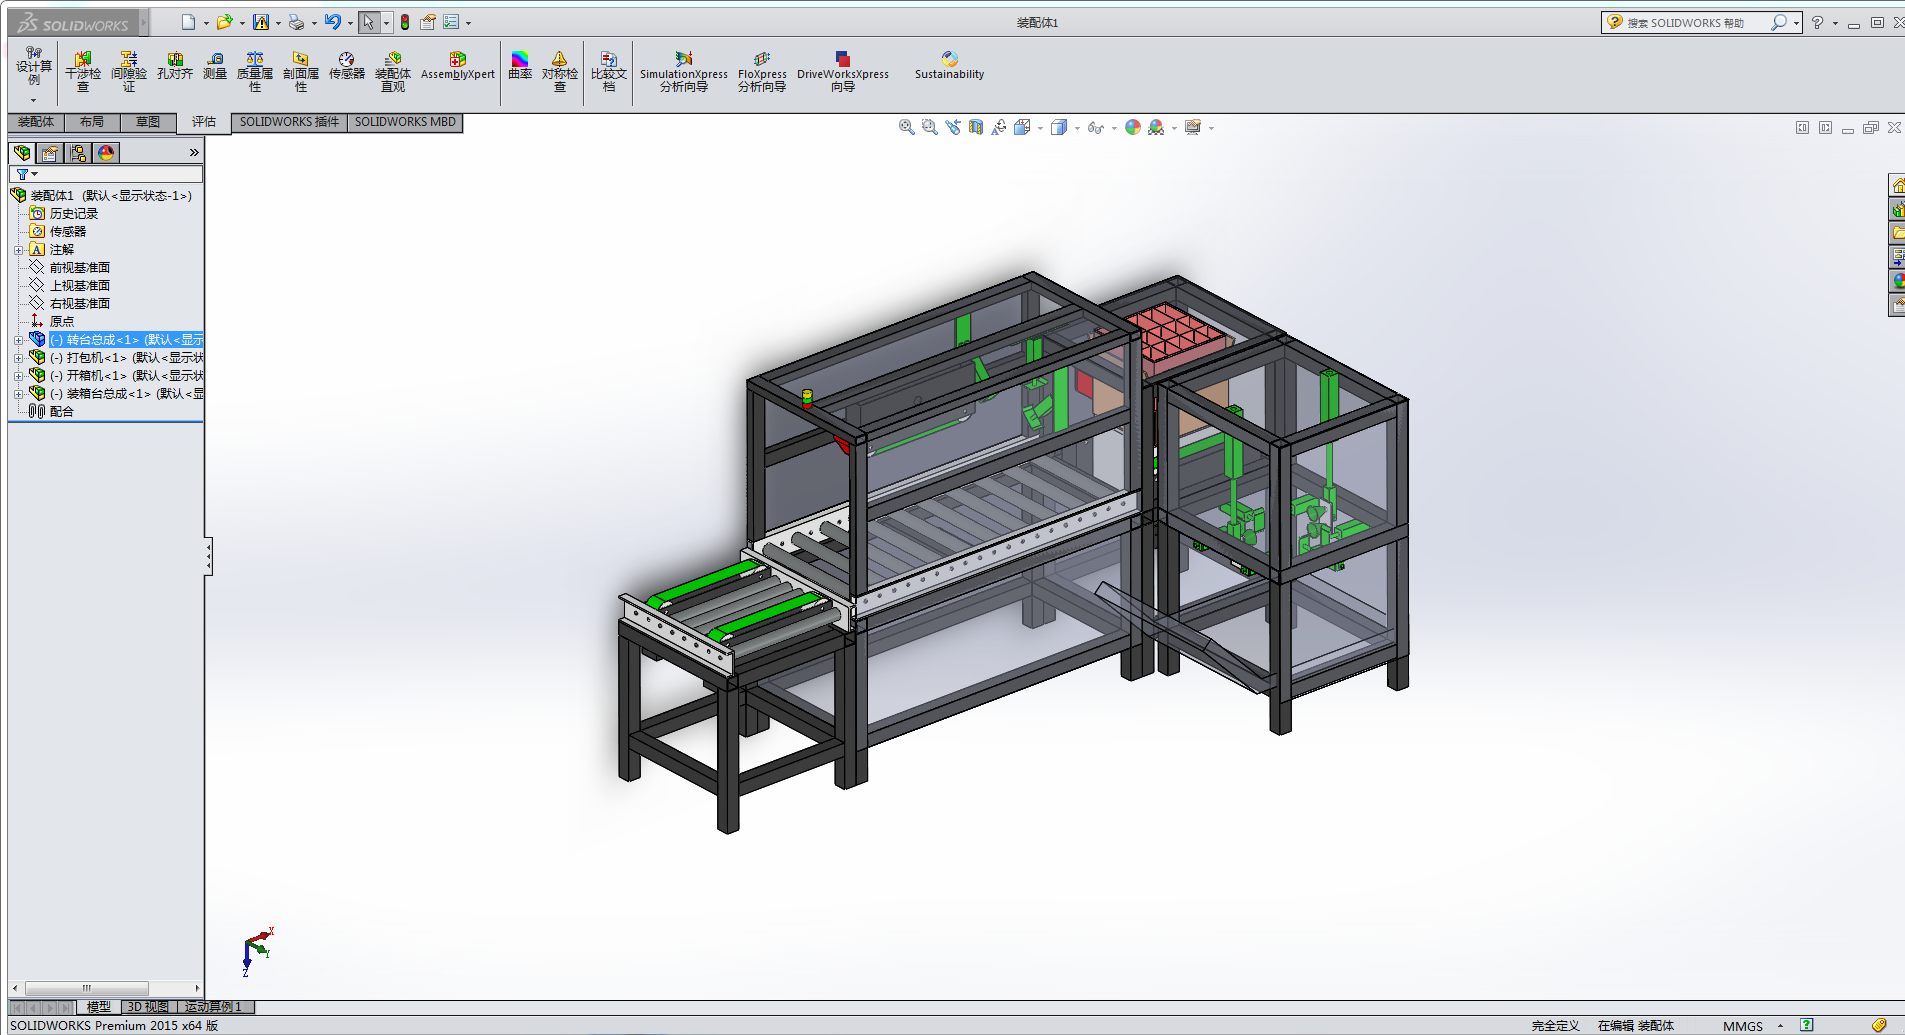The height and width of the screenshot is (1035, 1905).
Task: Open the feature tree filter dropdown
Action: 26,174
